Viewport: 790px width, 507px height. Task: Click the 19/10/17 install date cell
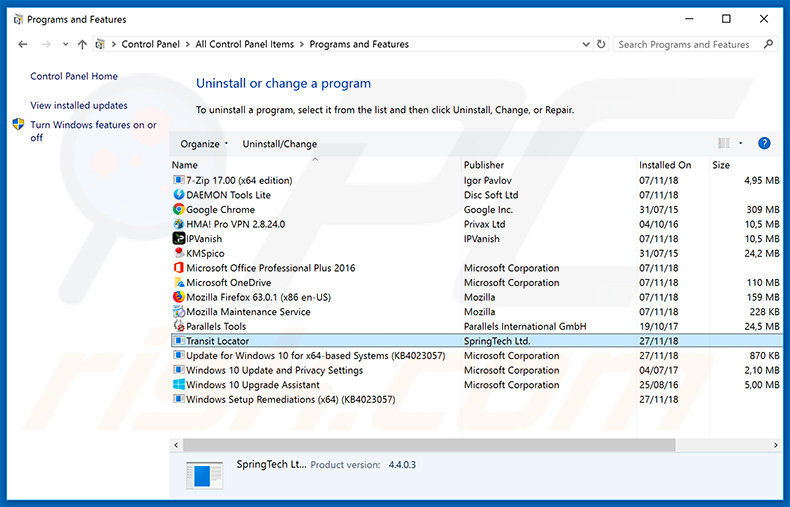pyautogui.click(x=659, y=327)
